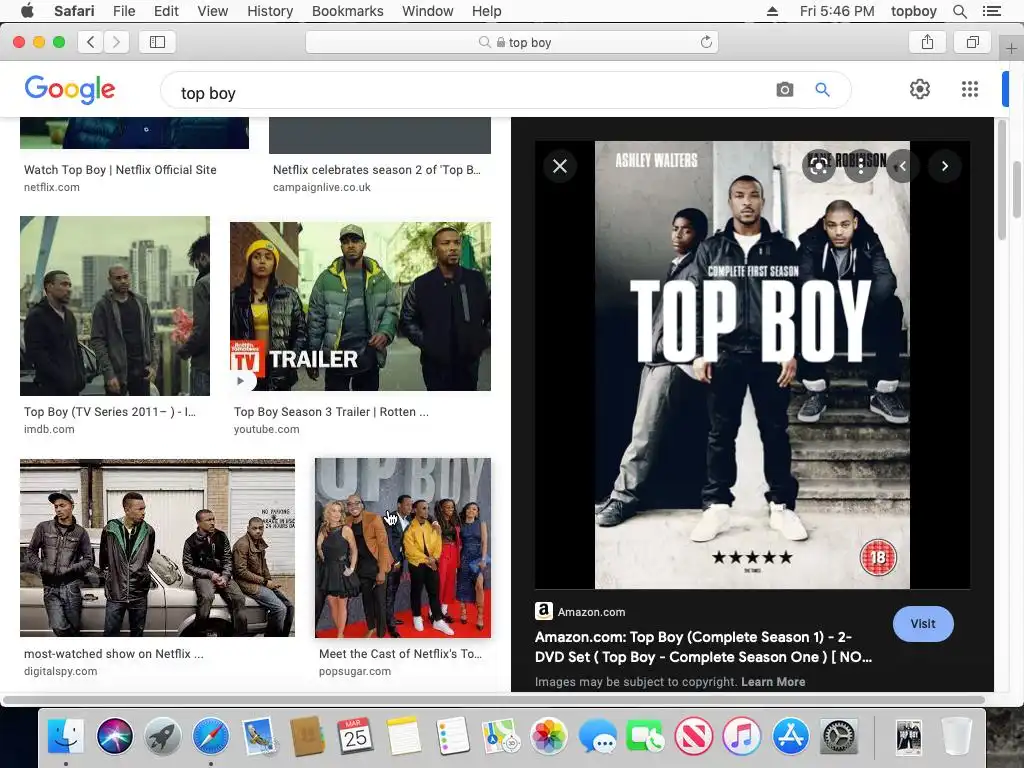The width and height of the screenshot is (1024, 768).
Task: Open the Google apps grid
Action: 970,89
